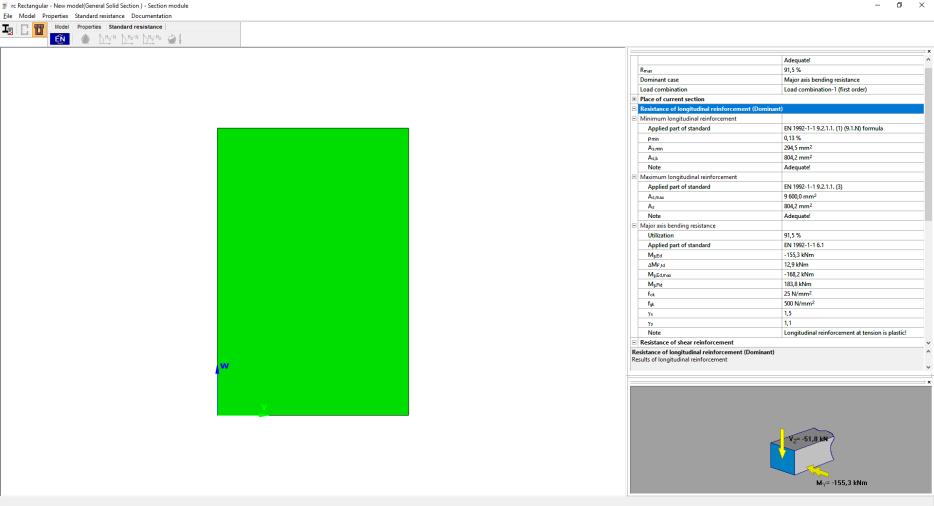
Task: Select the highlighted brown column section icon
Action: point(39,29)
